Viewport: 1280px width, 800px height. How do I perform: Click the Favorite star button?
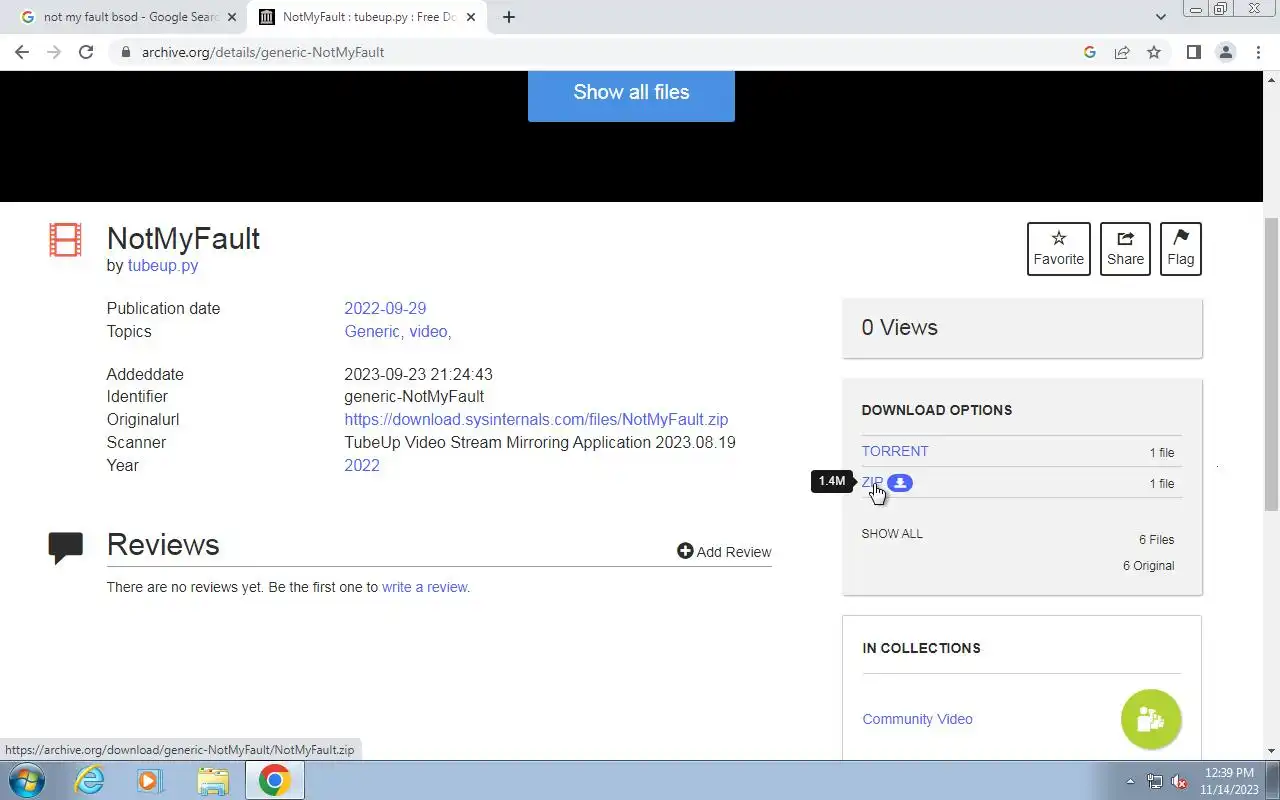(x=1058, y=249)
